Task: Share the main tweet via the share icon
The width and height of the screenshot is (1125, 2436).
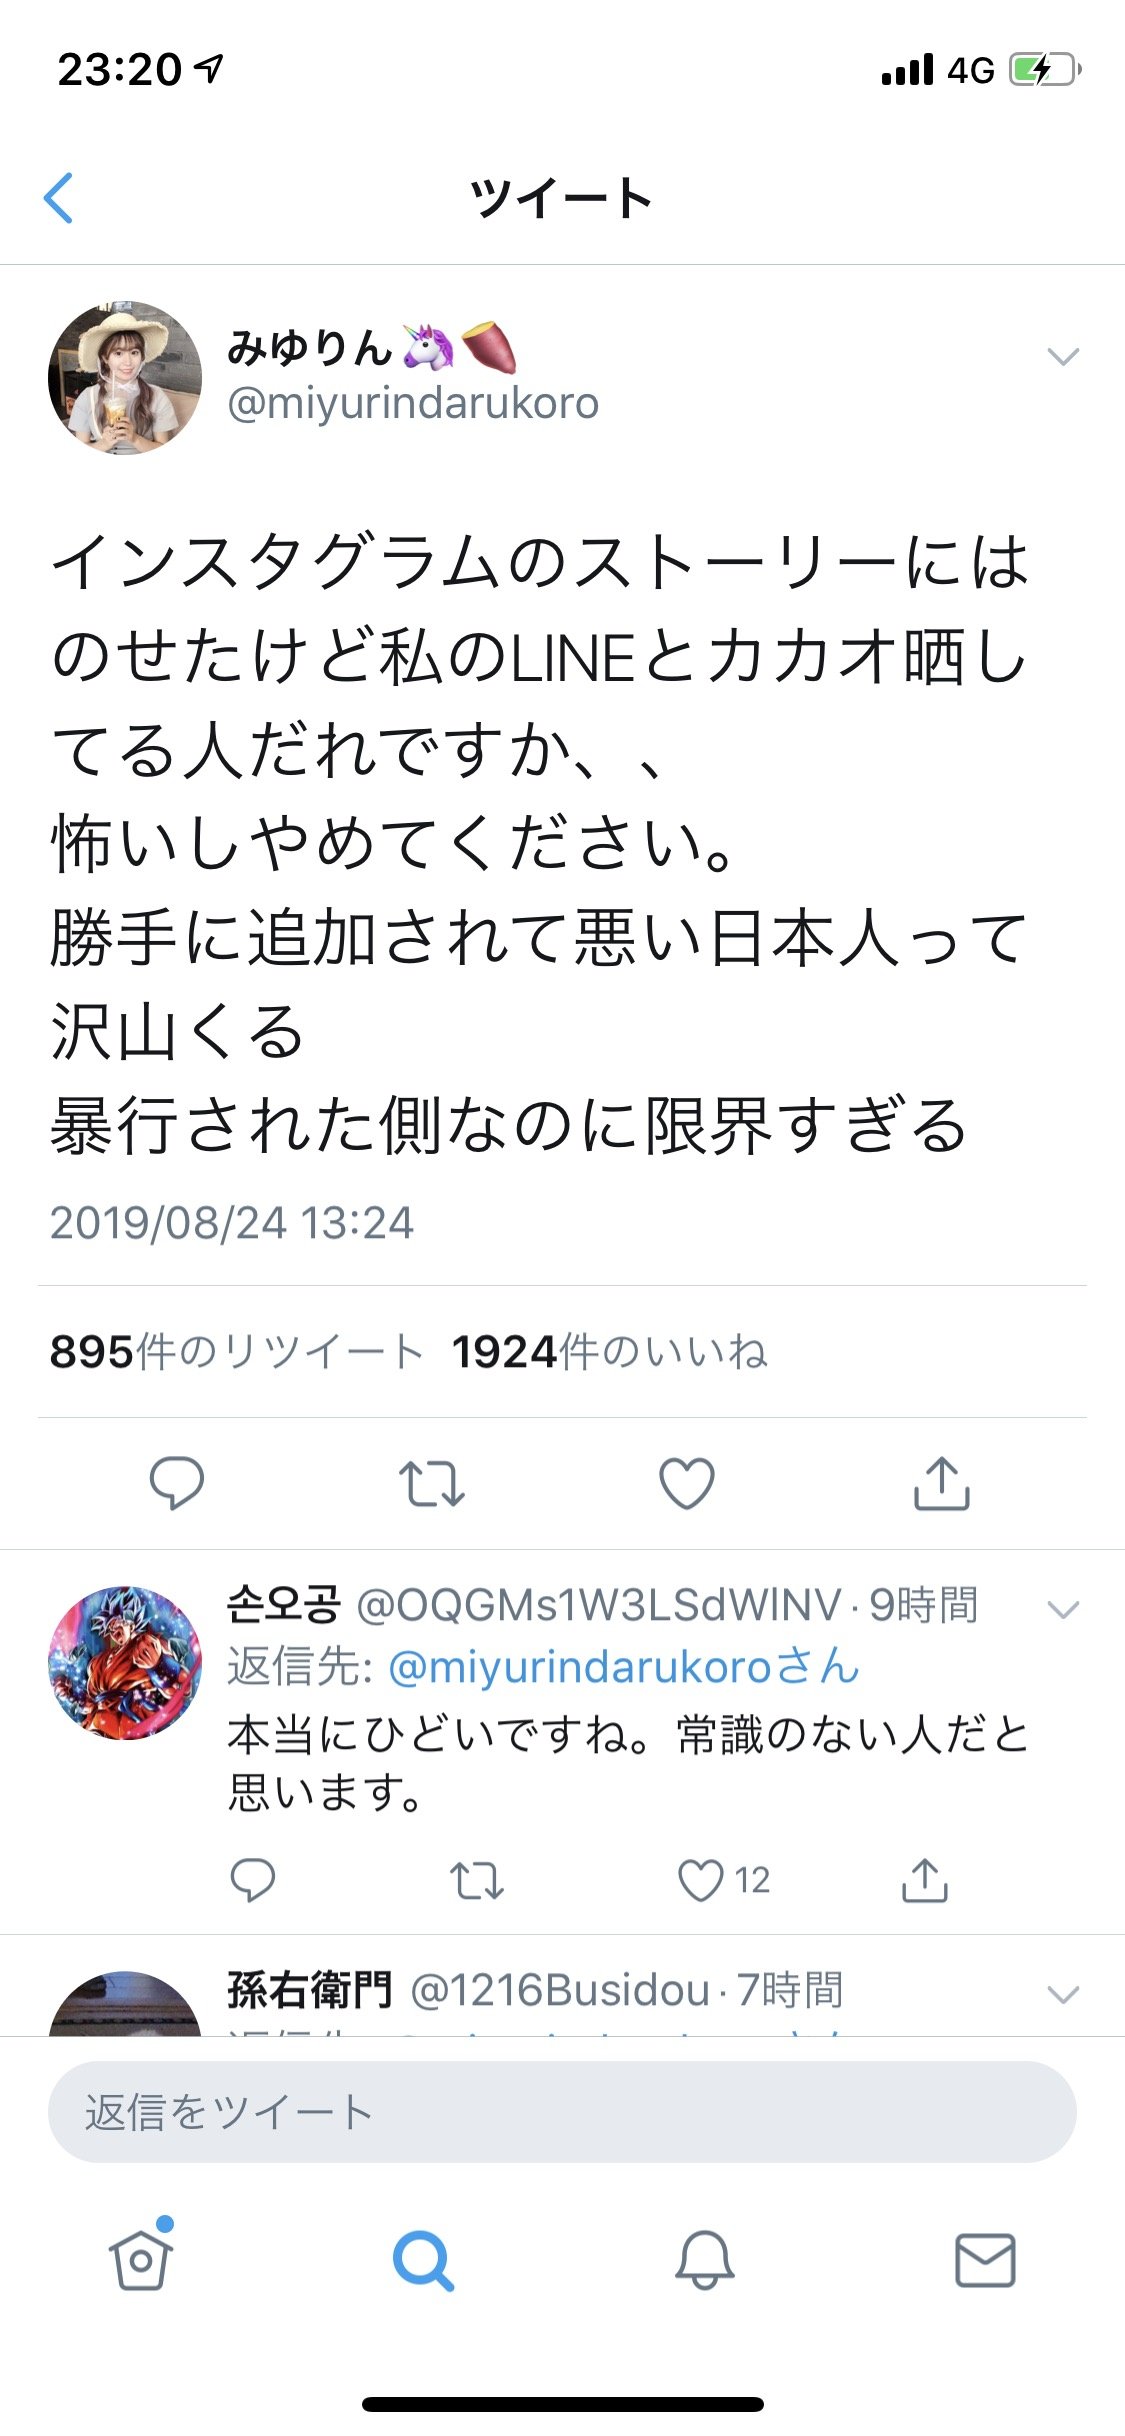Action: click(x=941, y=1482)
